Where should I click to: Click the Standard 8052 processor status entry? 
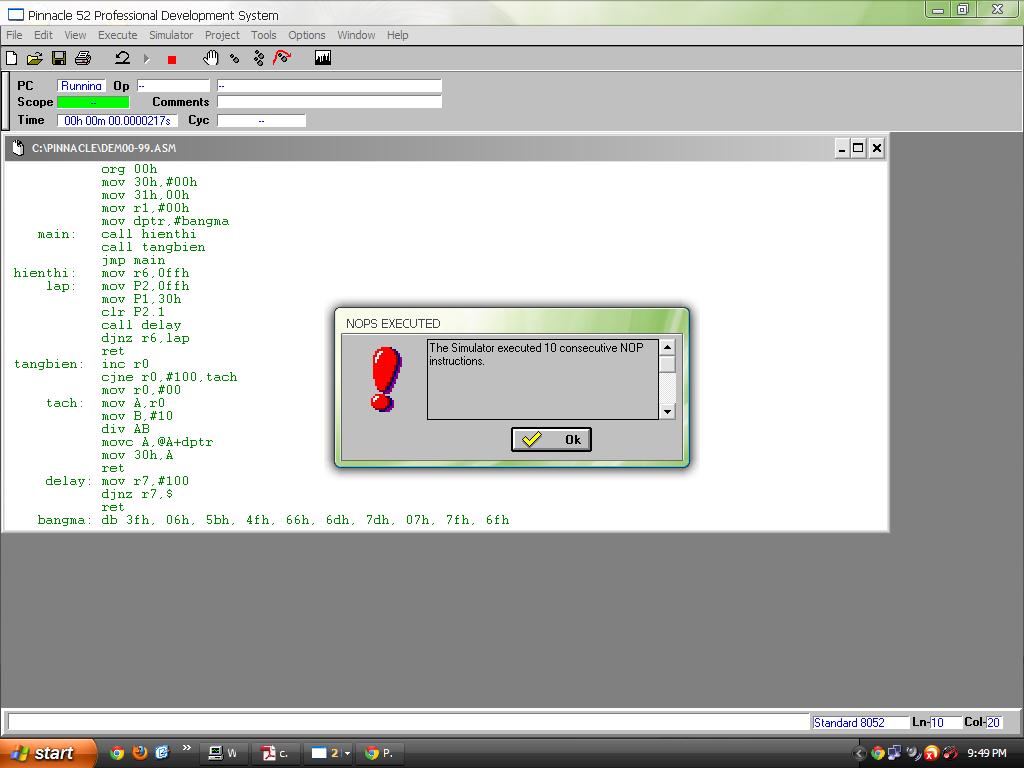pyautogui.click(x=859, y=722)
